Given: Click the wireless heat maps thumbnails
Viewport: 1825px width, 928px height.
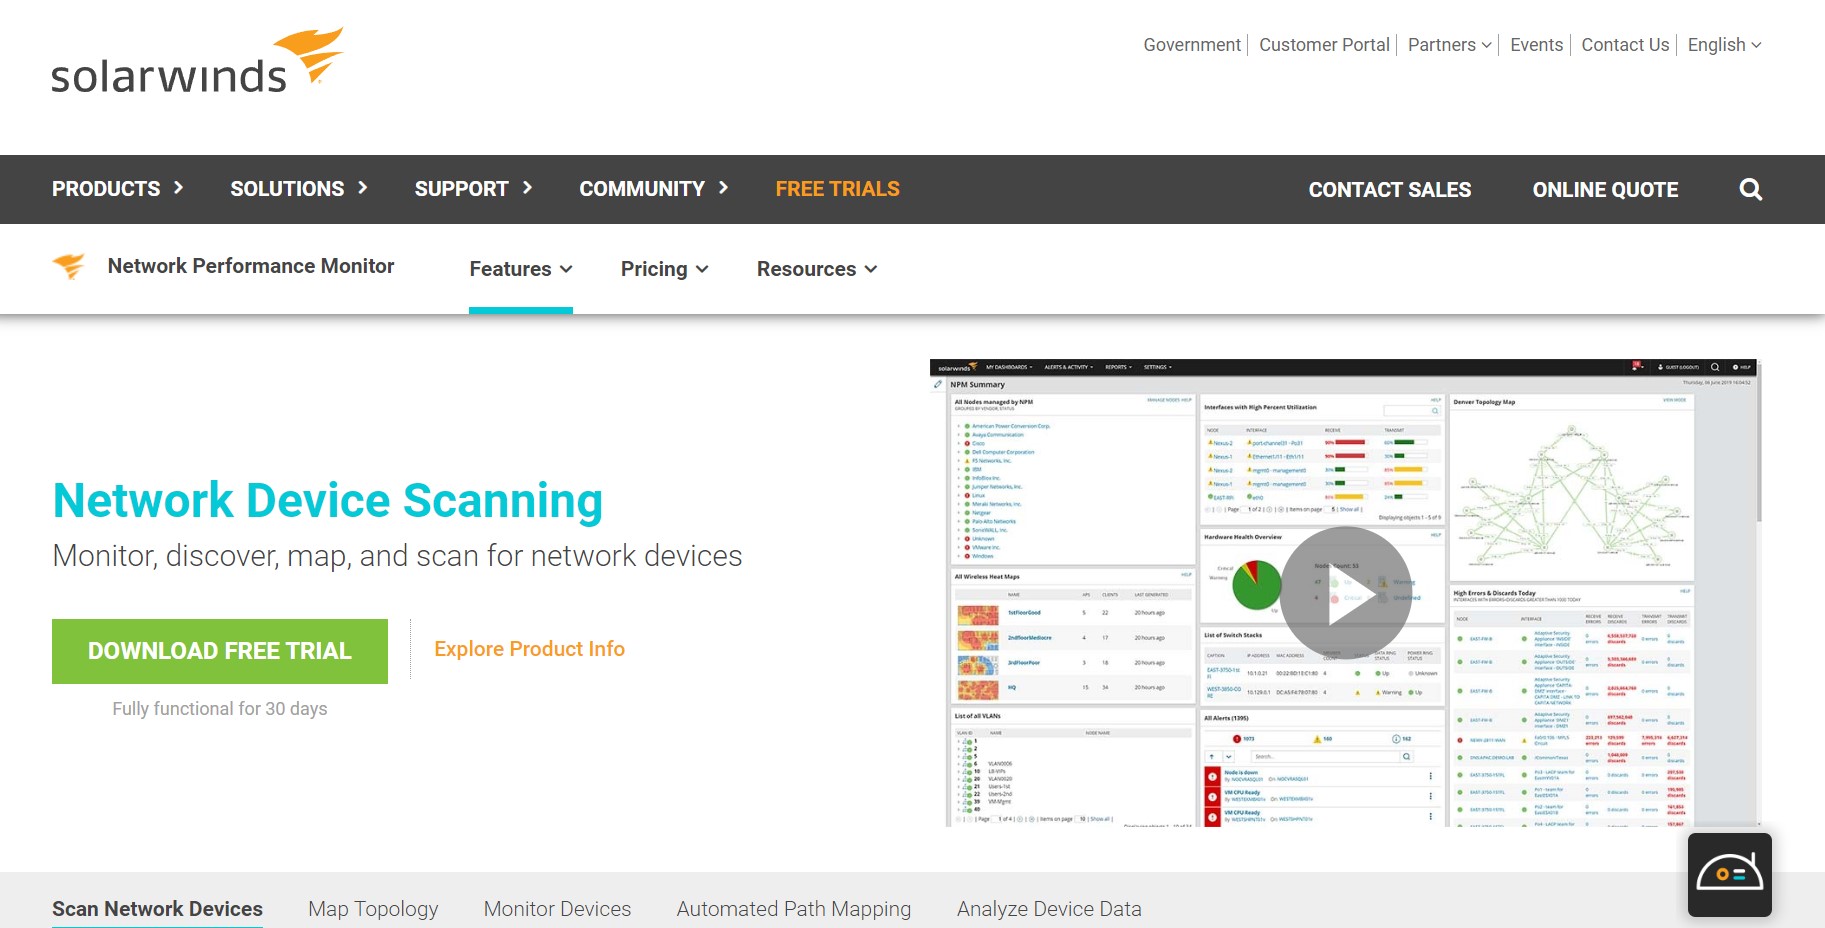Looking at the screenshot, I should [x=978, y=652].
